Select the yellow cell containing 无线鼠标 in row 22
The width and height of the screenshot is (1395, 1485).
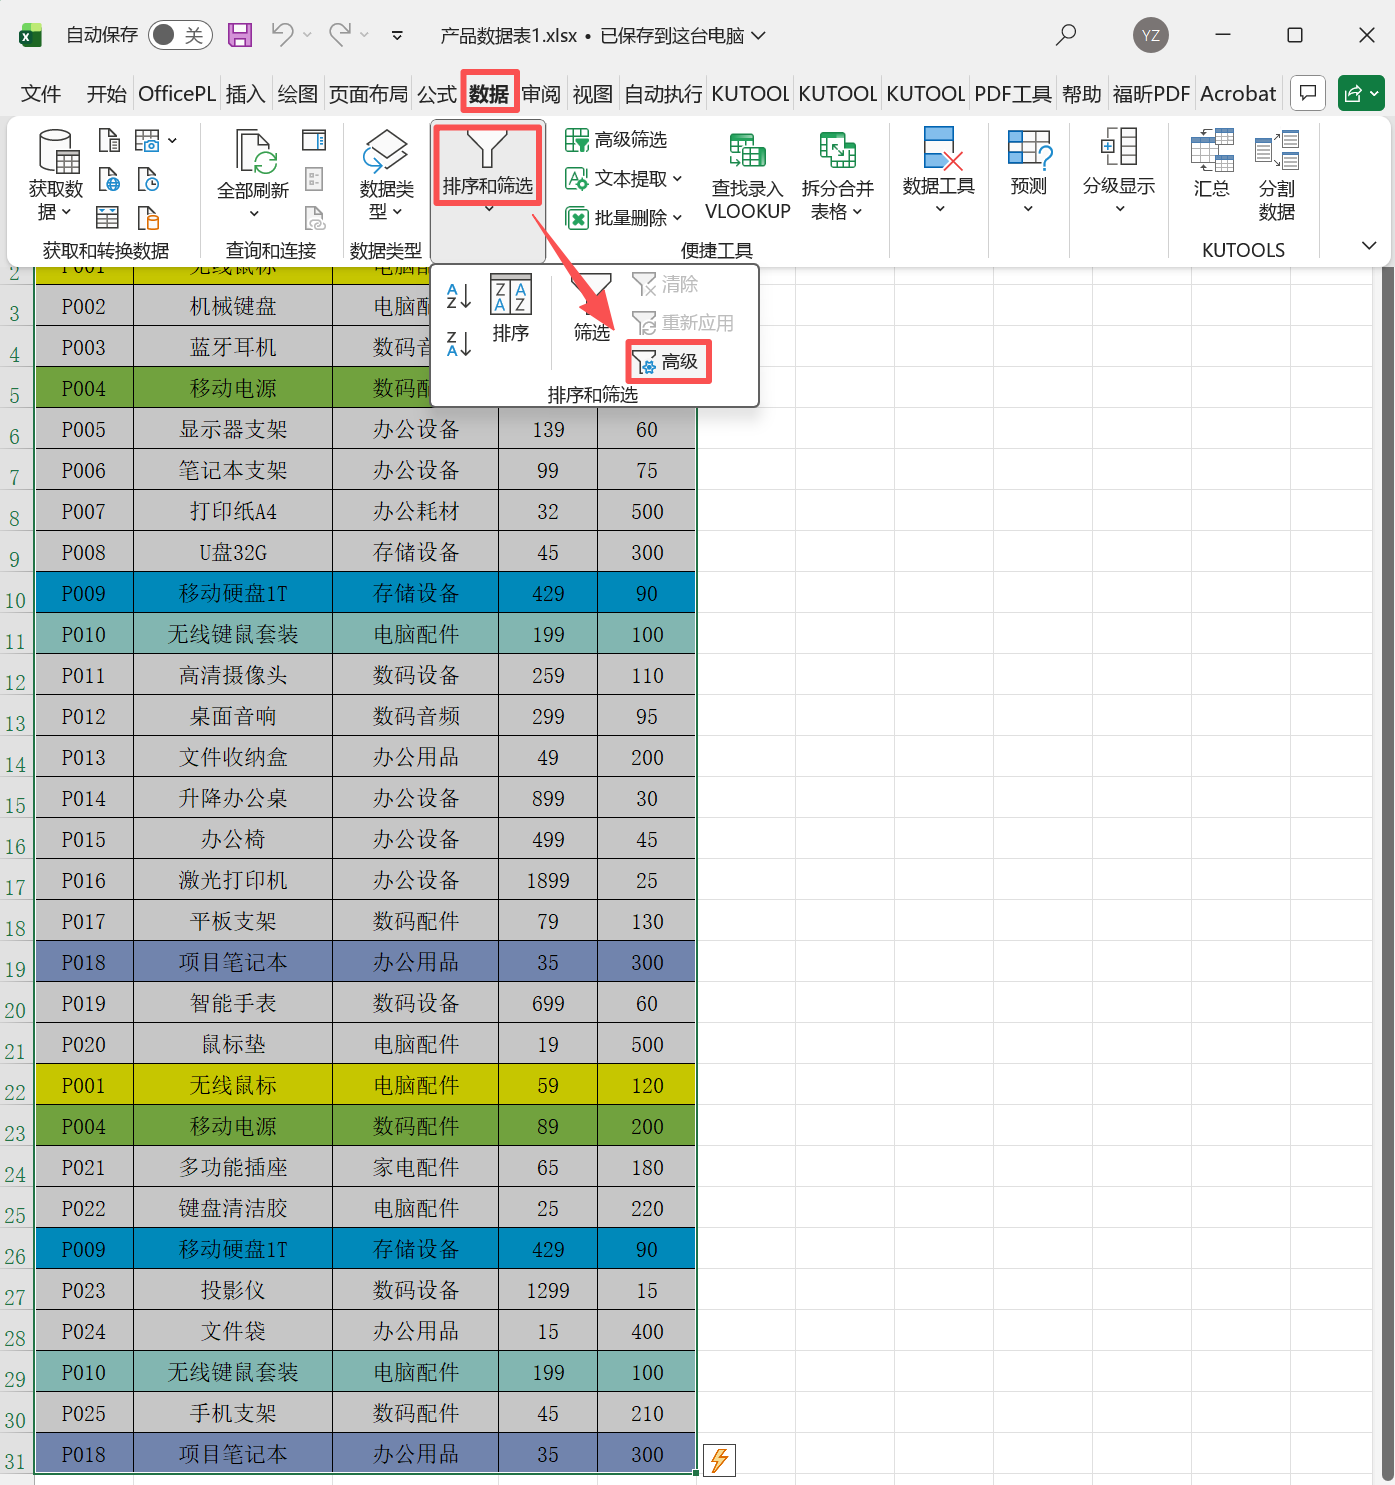[233, 1085]
